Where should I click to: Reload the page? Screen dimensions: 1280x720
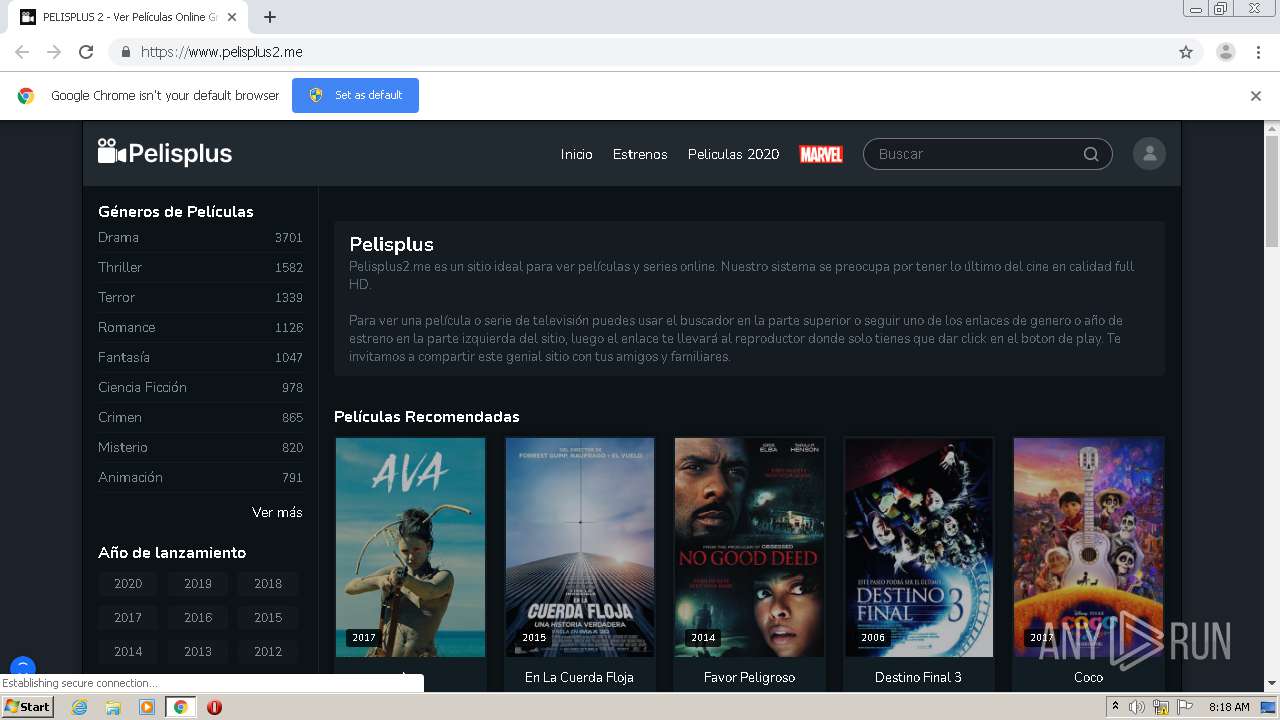86,52
